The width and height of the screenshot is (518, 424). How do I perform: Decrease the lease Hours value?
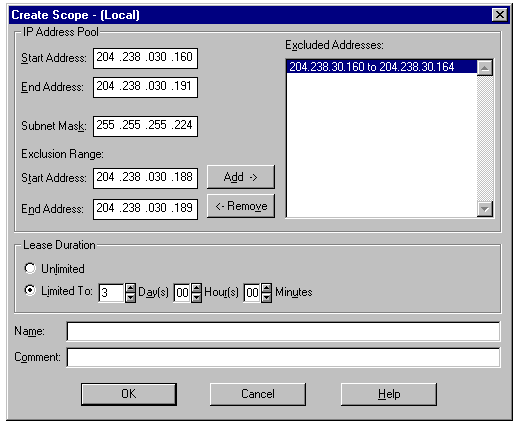[x=197, y=297]
